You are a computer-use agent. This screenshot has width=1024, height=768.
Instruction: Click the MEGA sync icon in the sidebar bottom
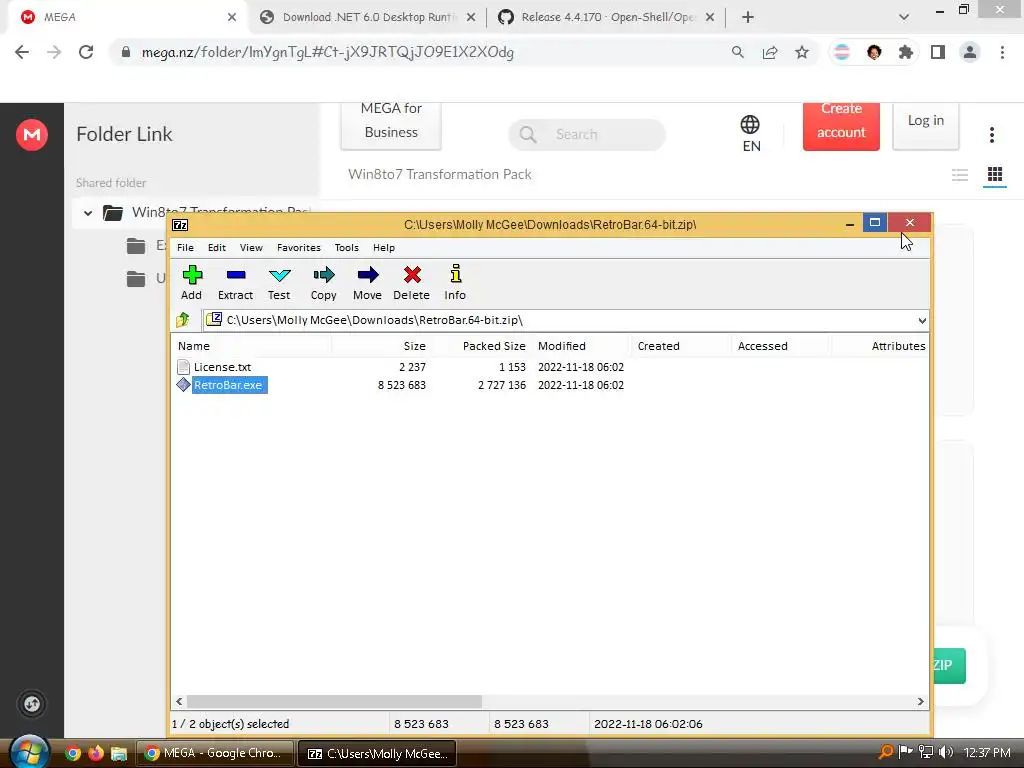(x=31, y=704)
